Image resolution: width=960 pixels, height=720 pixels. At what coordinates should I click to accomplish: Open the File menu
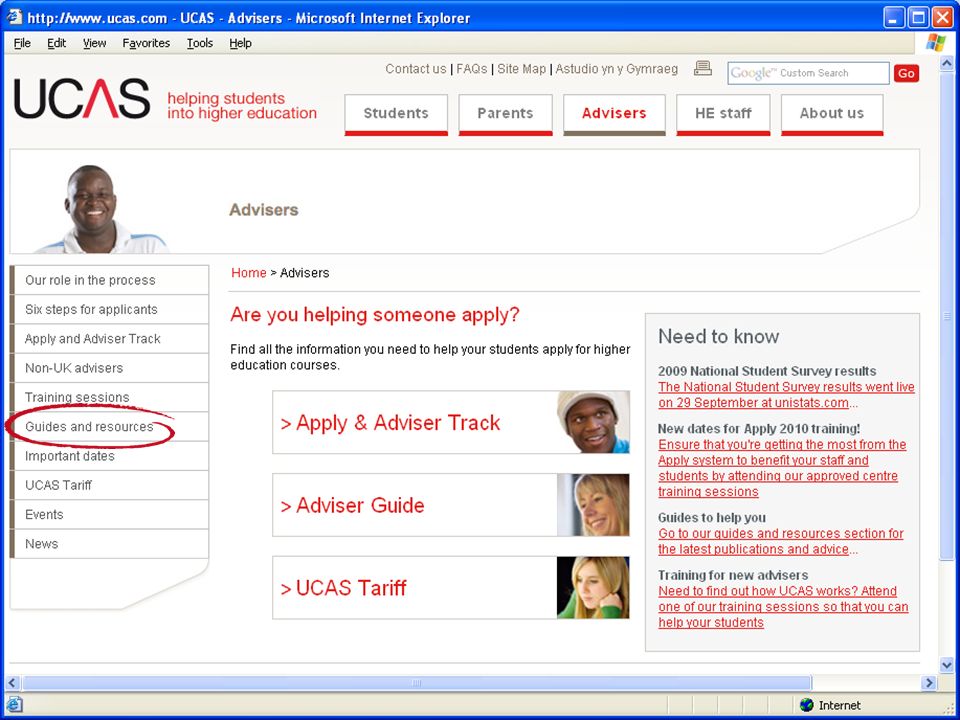pyautogui.click(x=22, y=43)
